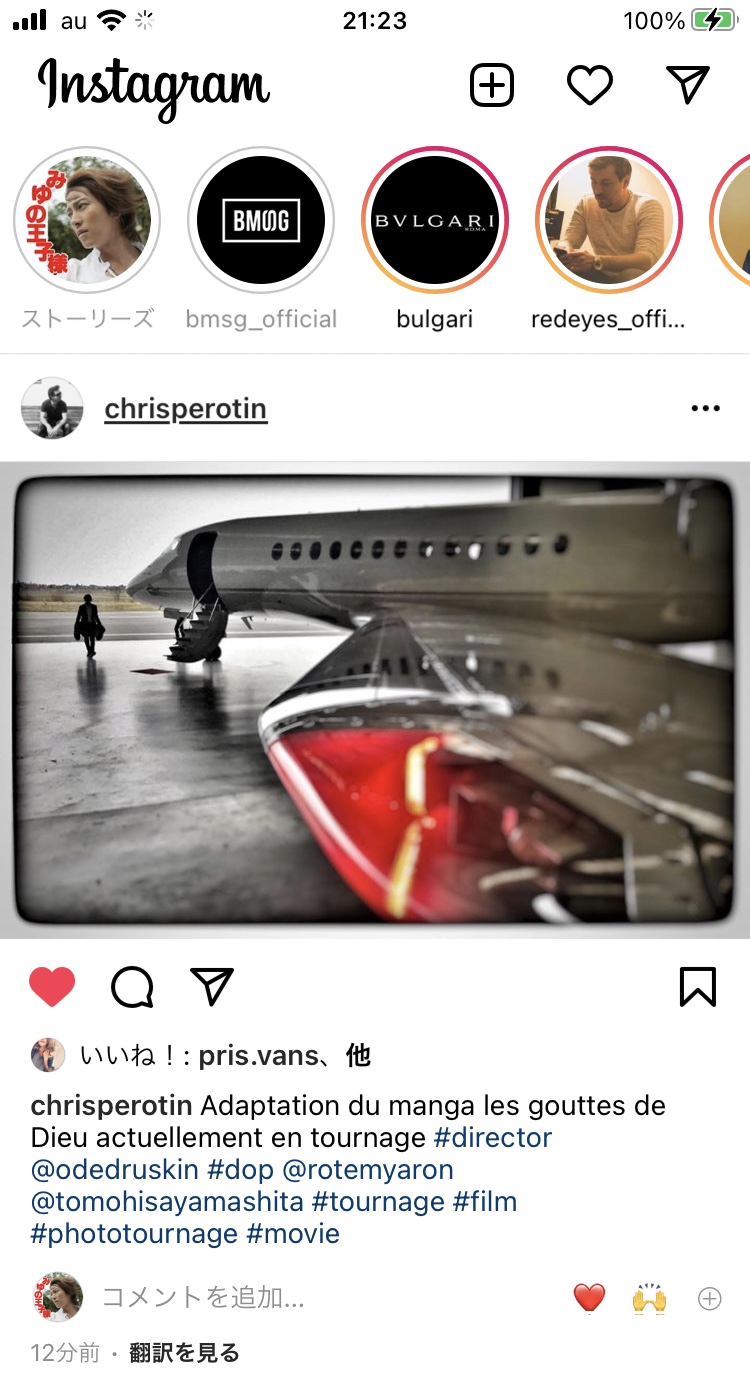Send quick red heart emoji reaction
750x1381 pixels.
(x=590, y=1298)
